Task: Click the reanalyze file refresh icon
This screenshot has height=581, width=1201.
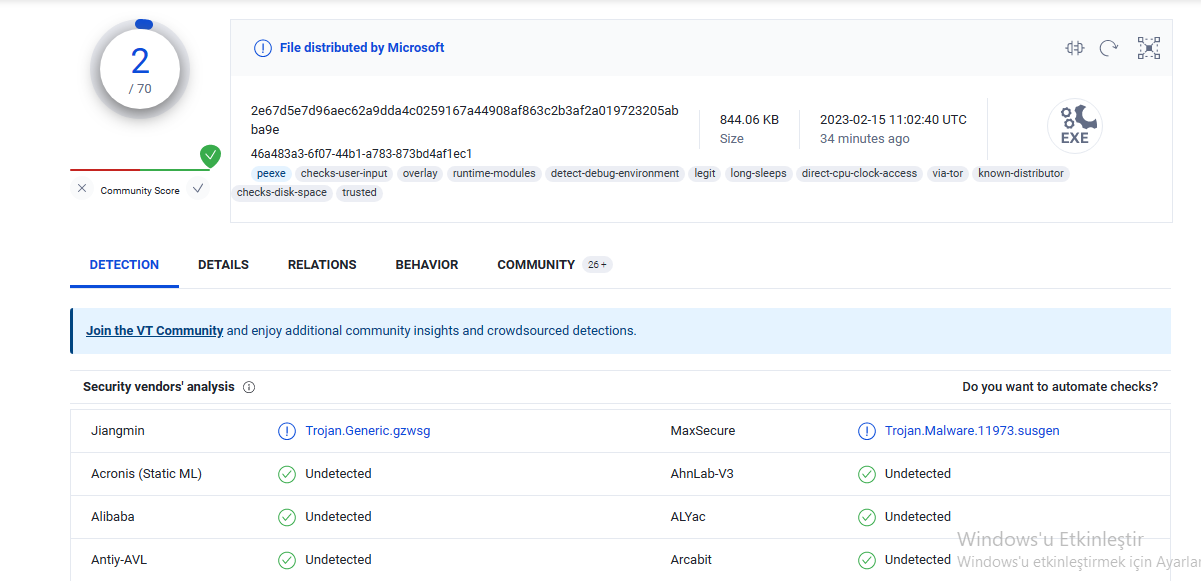Action: click(x=1108, y=48)
